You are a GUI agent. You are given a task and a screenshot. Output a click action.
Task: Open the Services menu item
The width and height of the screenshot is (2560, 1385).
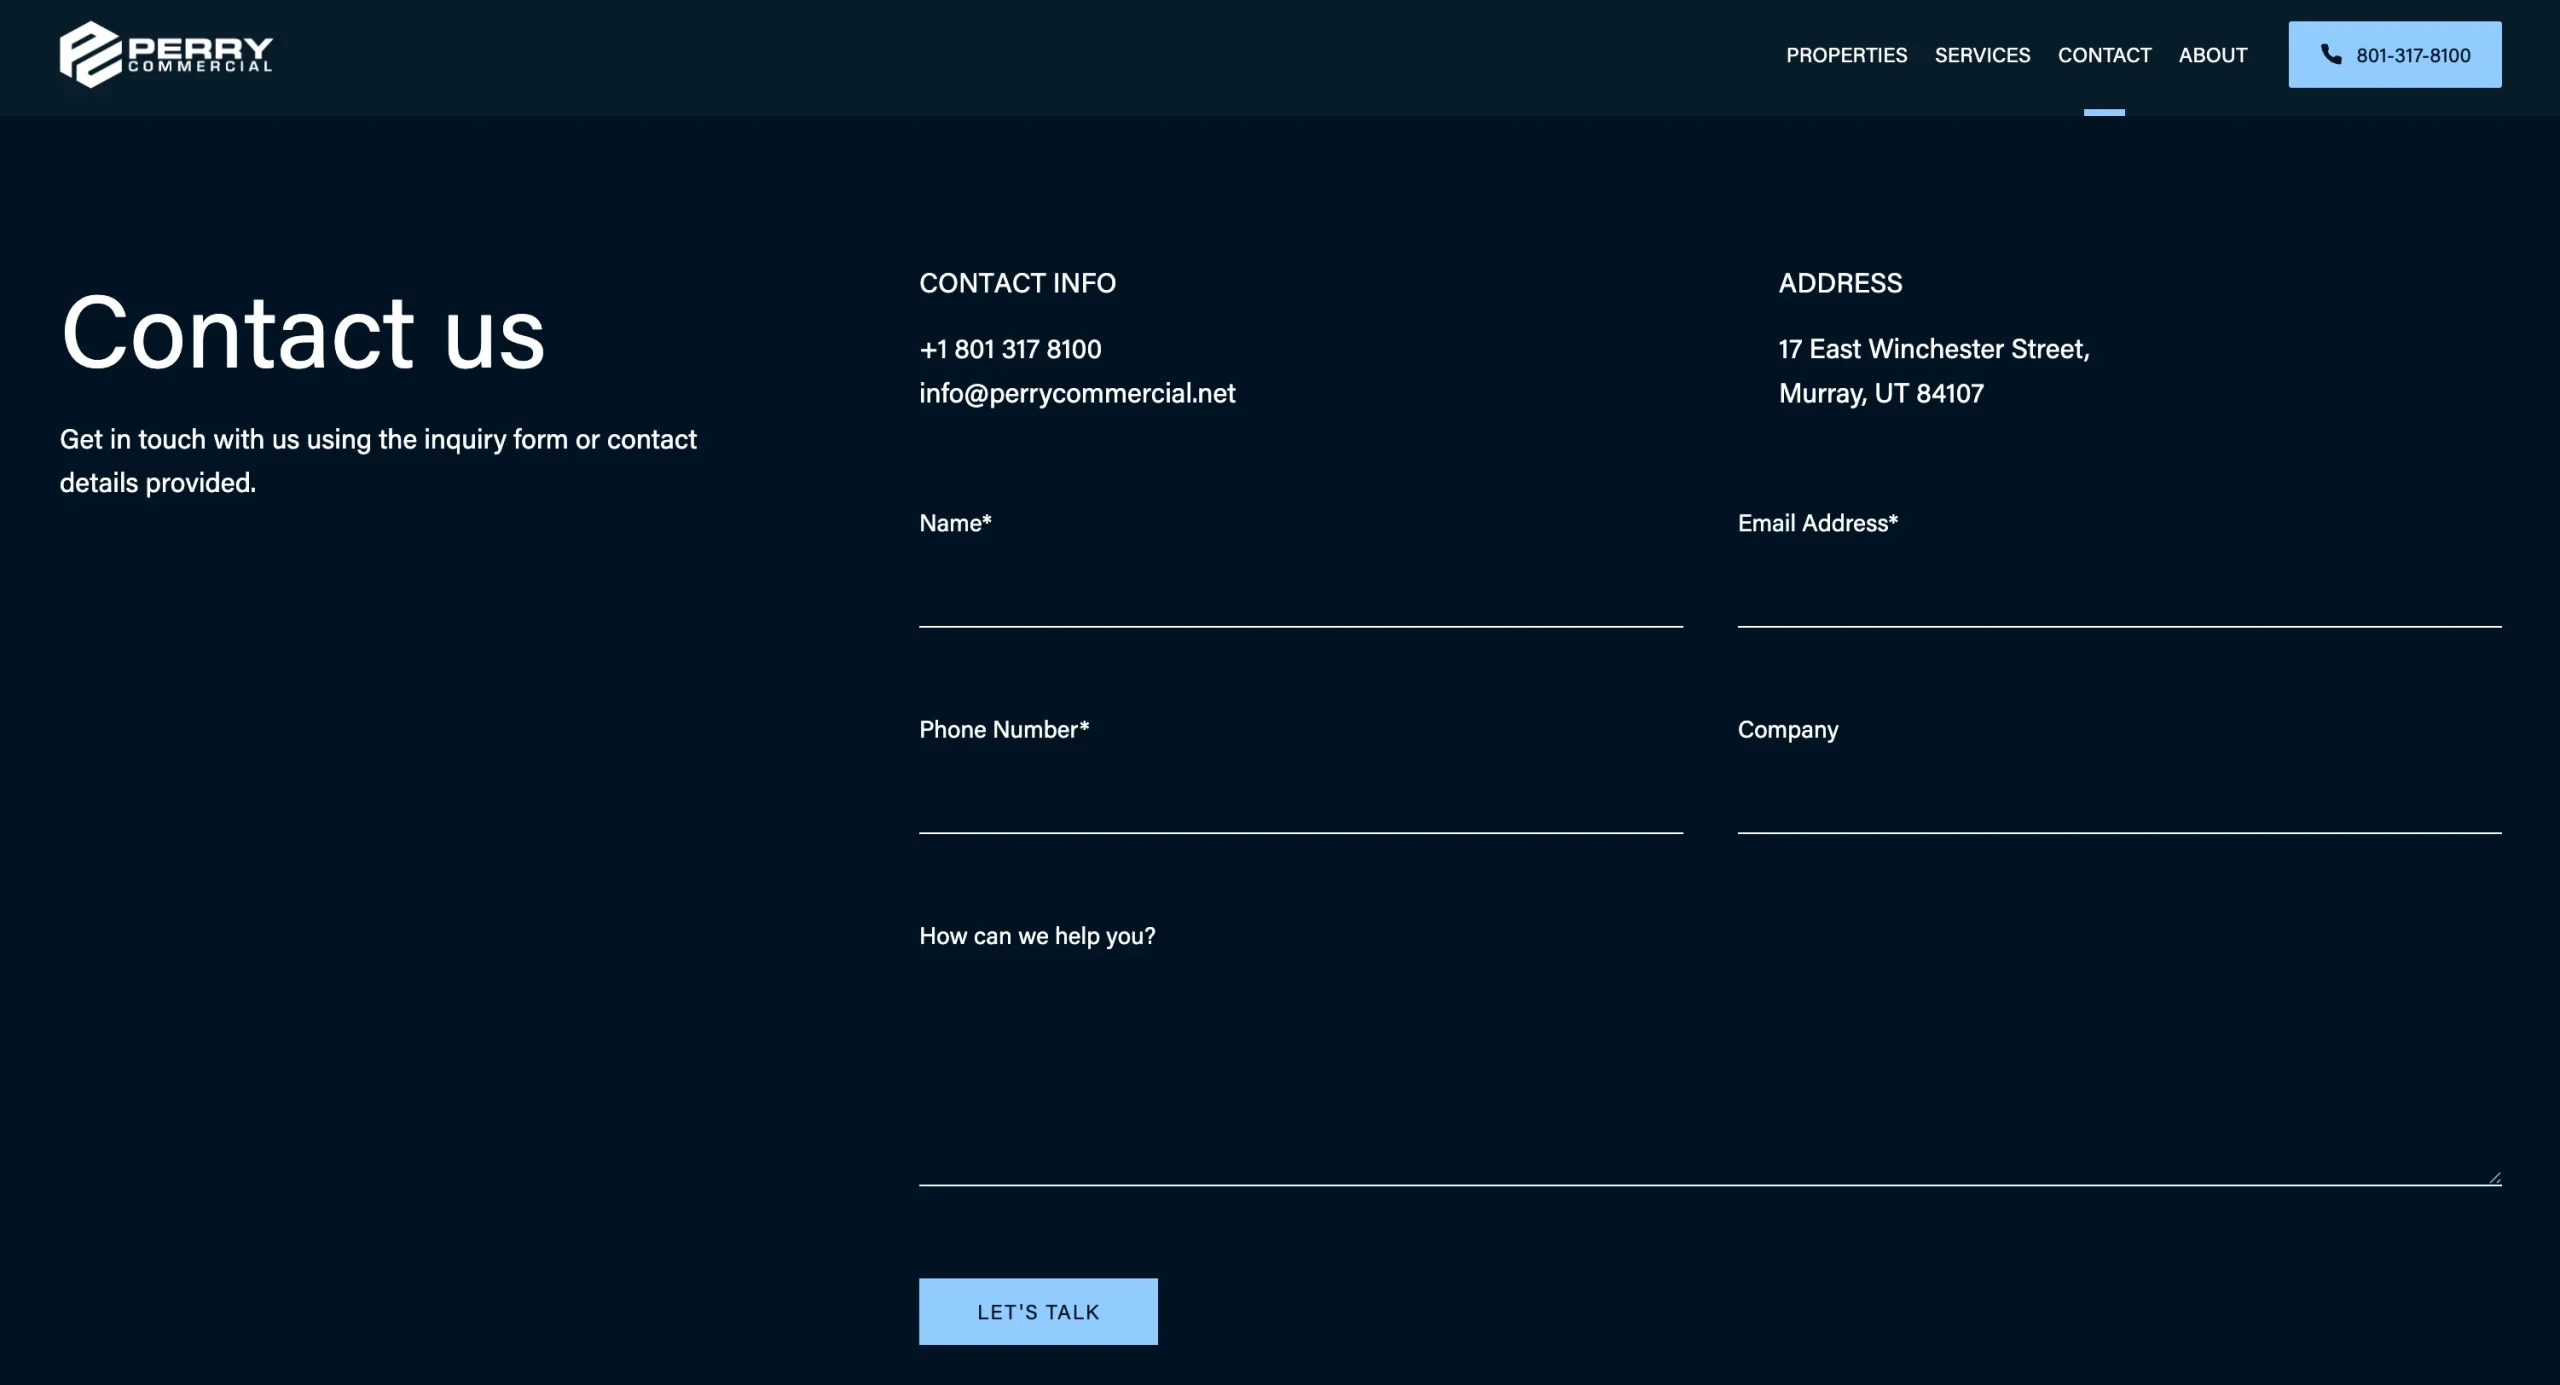1982,55
